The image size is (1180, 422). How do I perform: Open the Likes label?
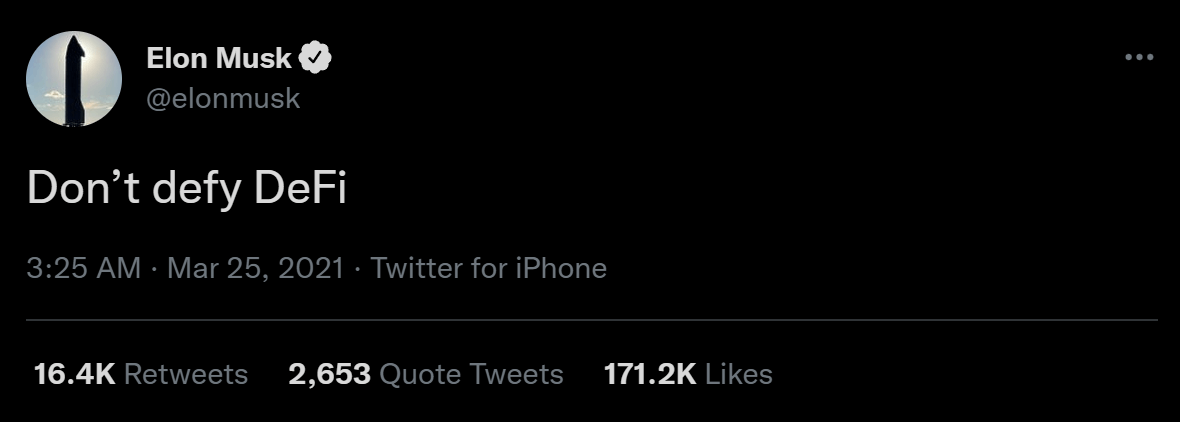739,374
